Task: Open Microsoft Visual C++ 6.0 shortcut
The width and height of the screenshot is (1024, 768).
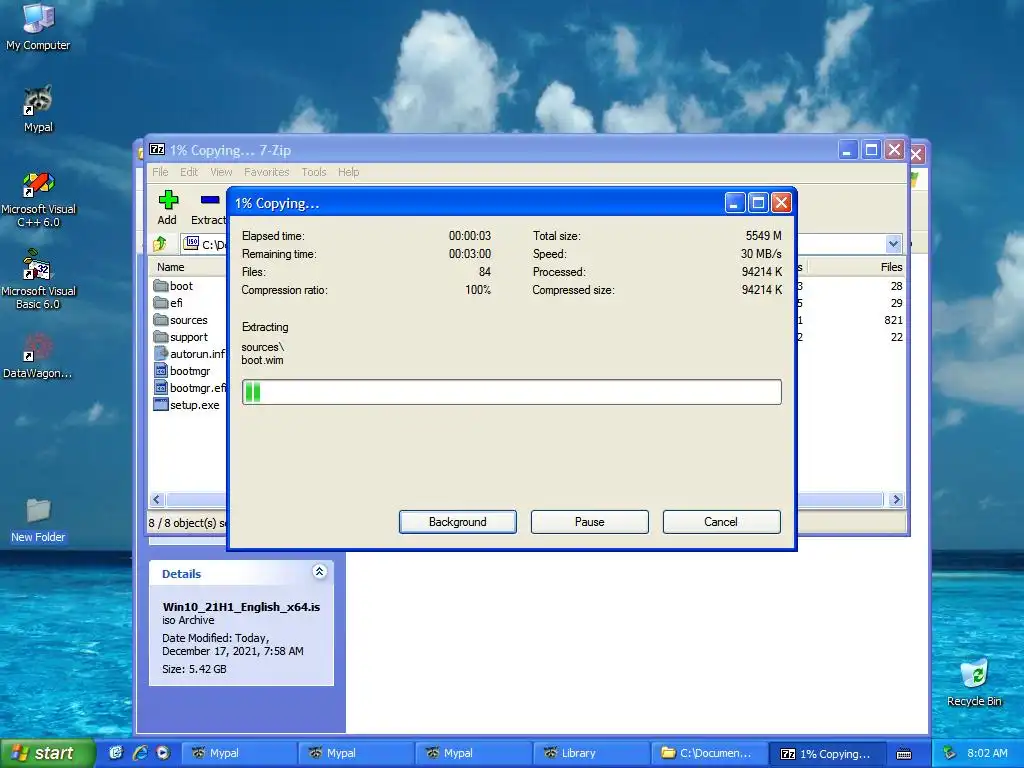Action: click(x=38, y=199)
